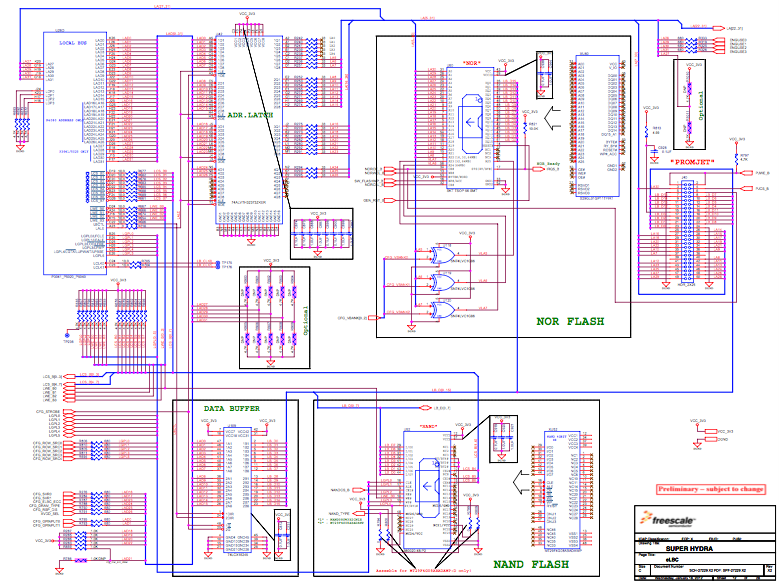Click the TP036 test point symbol
The image size is (779, 583).
coord(68,335)
